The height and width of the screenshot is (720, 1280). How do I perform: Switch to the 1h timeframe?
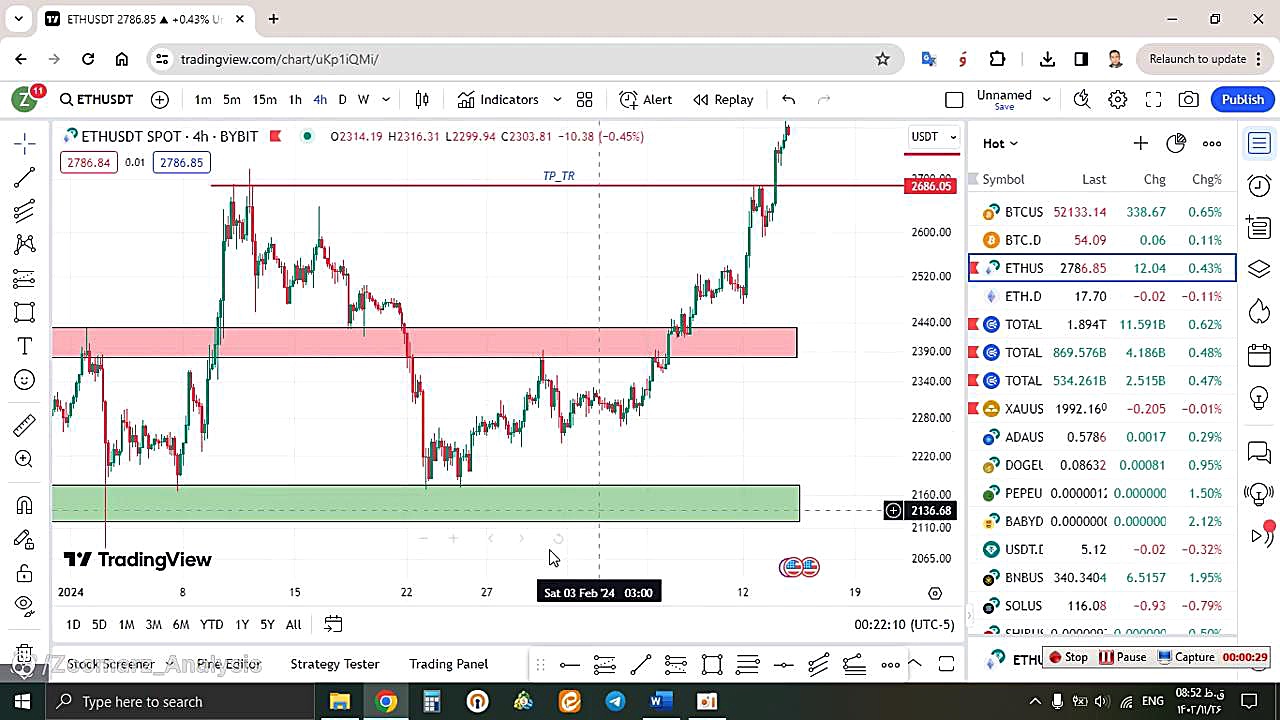click(x=295, y=99)
